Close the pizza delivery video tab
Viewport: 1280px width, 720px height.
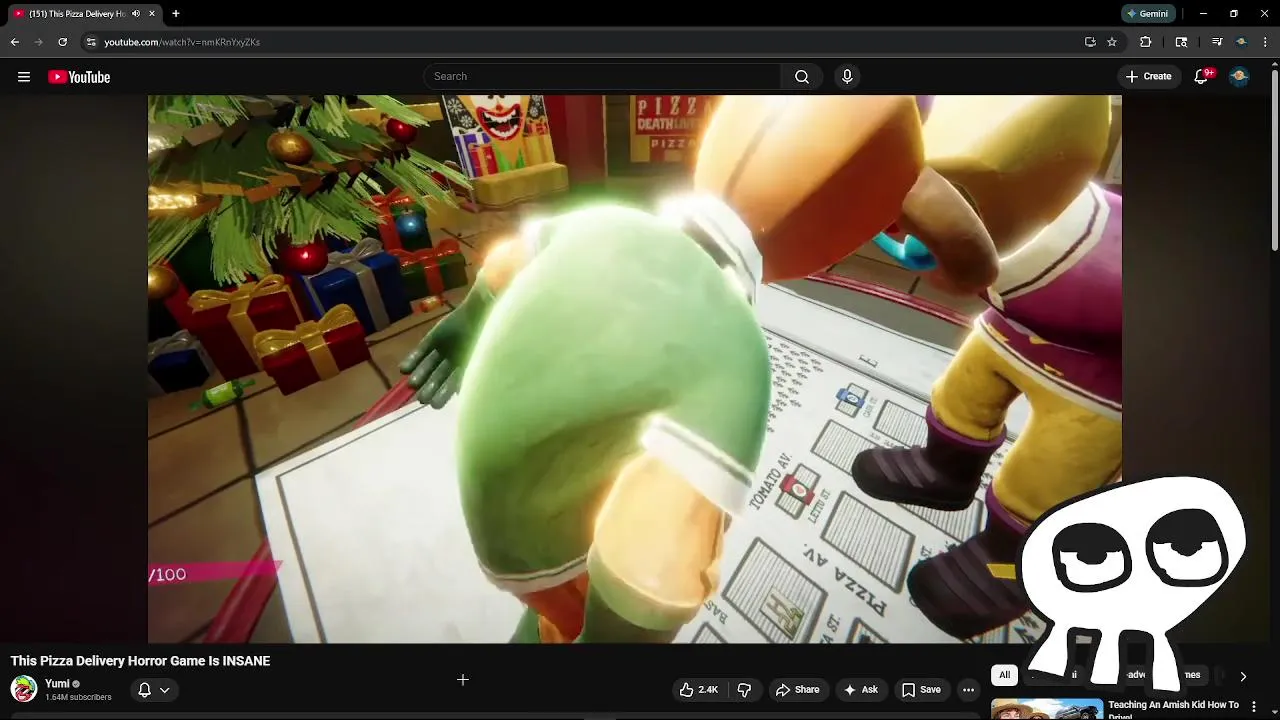click(x=152, y=14)
